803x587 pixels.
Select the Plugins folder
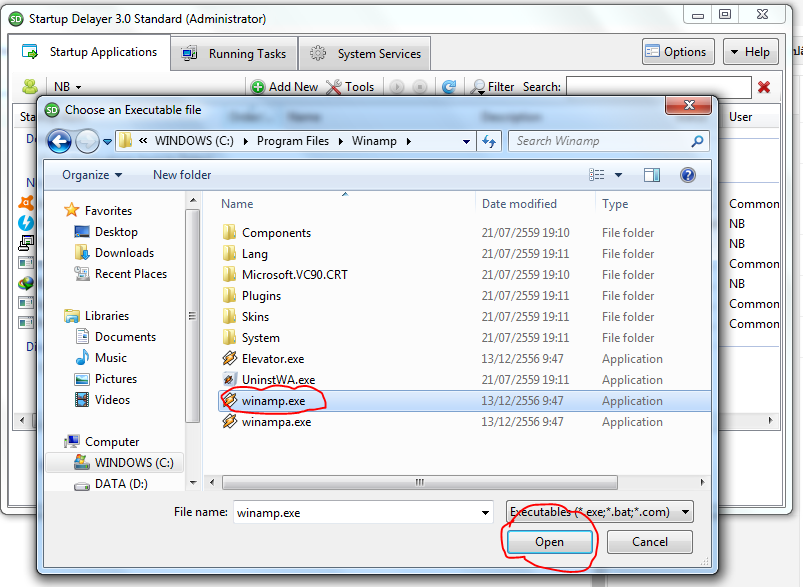coord(252,296)
